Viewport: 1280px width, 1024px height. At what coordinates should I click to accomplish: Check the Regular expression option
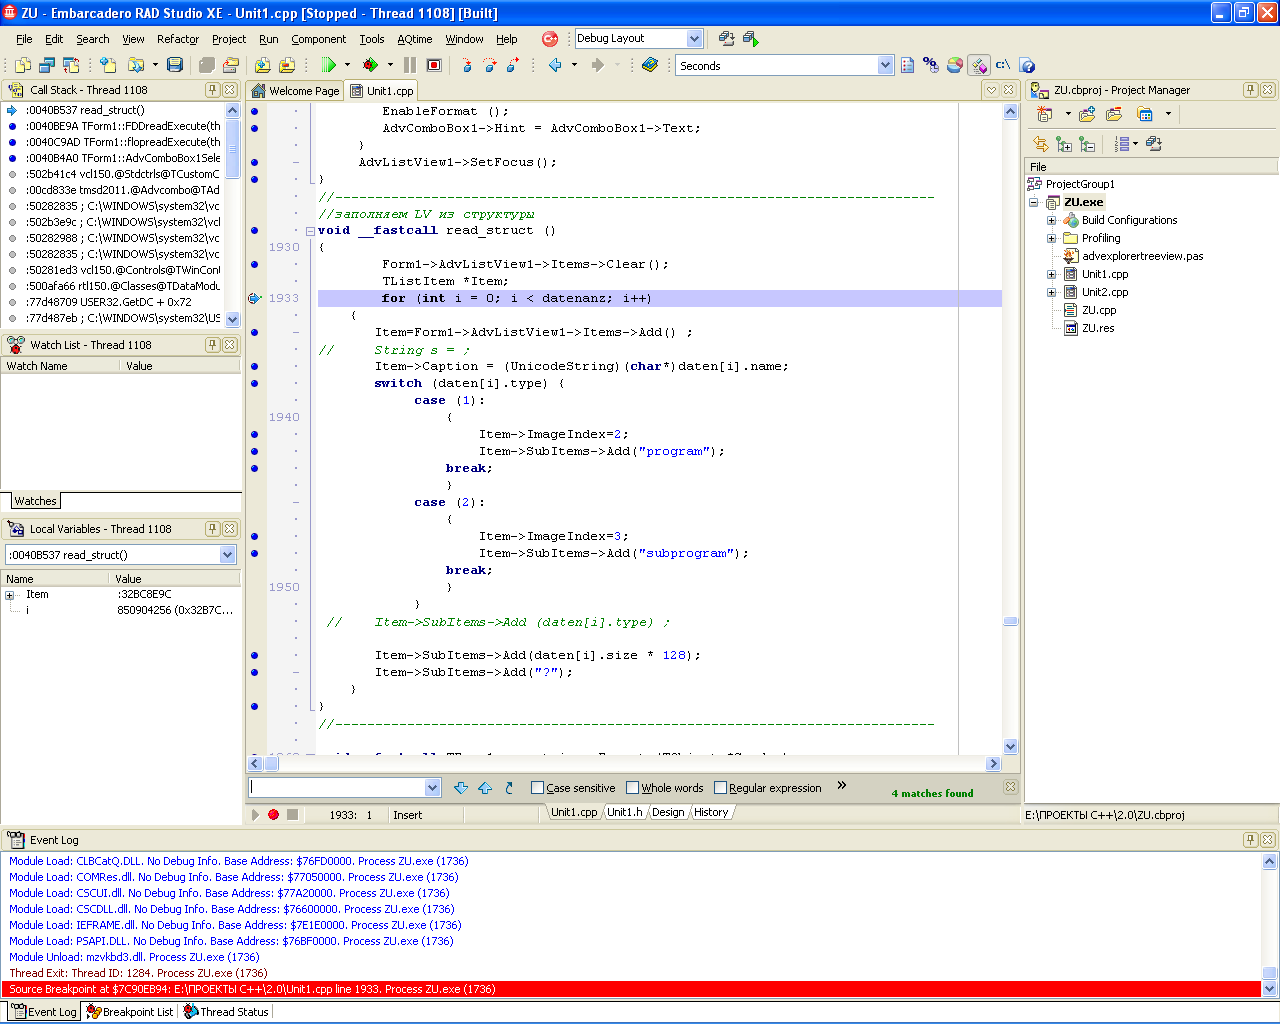pos(720,788)
